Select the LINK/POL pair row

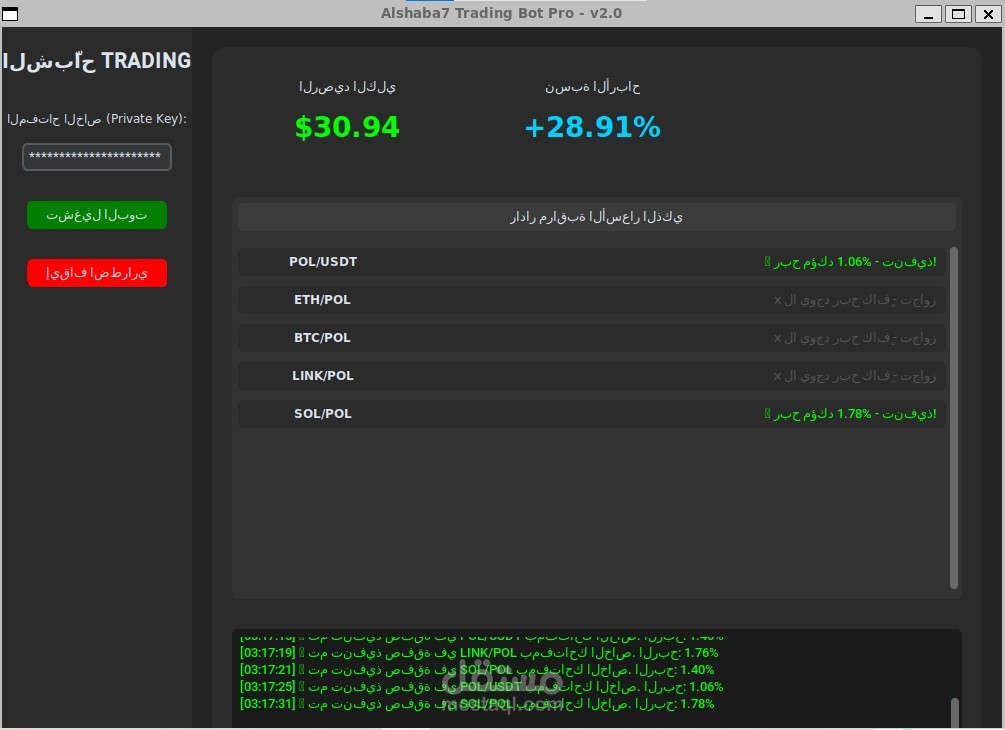click(x=592, y=376)
